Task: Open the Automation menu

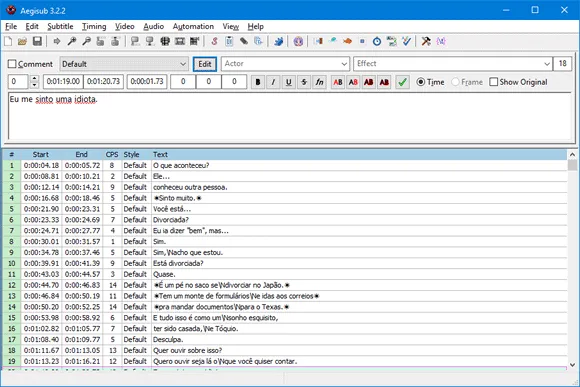Action: tap(193, 26)
